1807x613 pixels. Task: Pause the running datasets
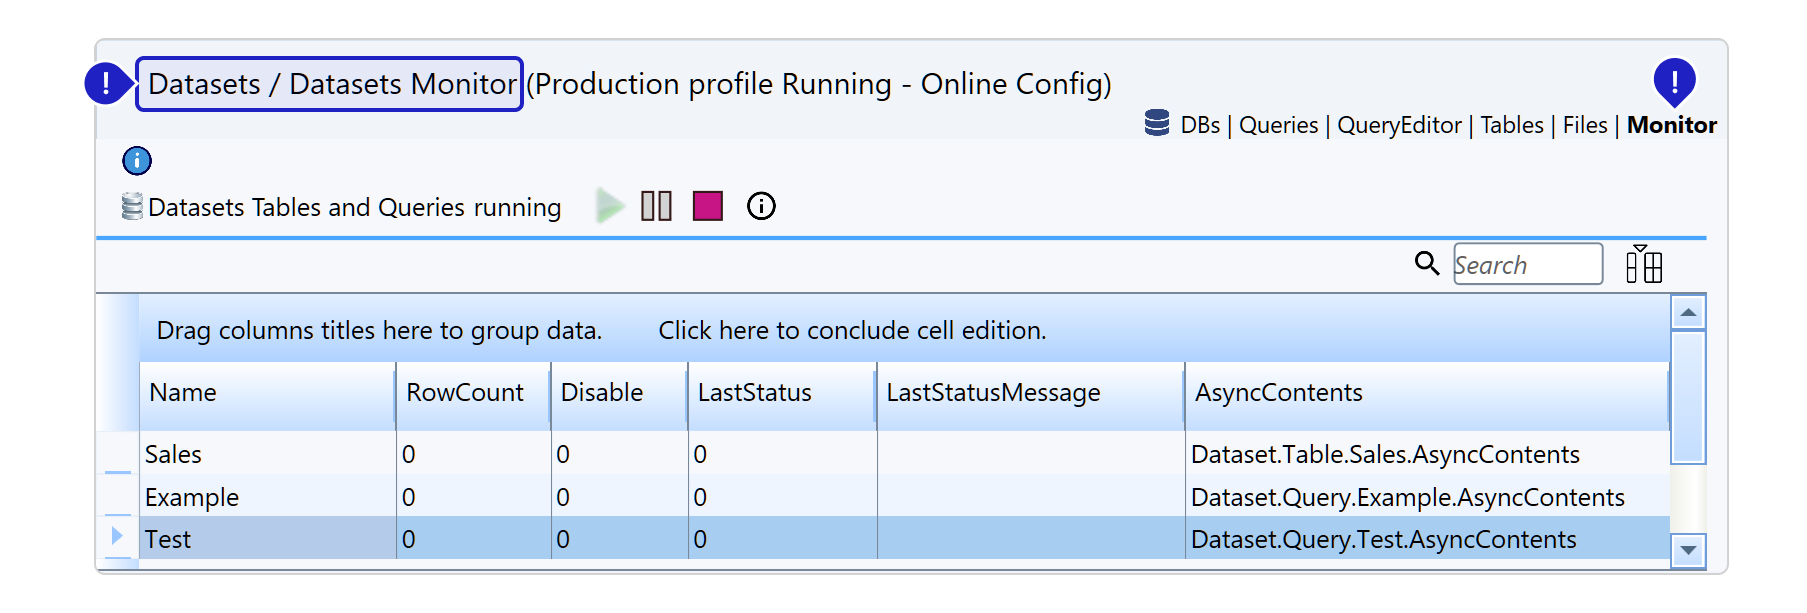coord(656,206)
